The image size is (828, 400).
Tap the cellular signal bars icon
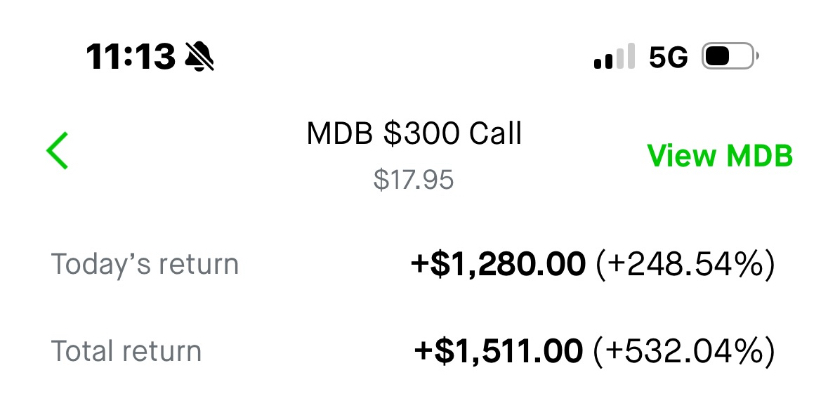click(614, 57)
